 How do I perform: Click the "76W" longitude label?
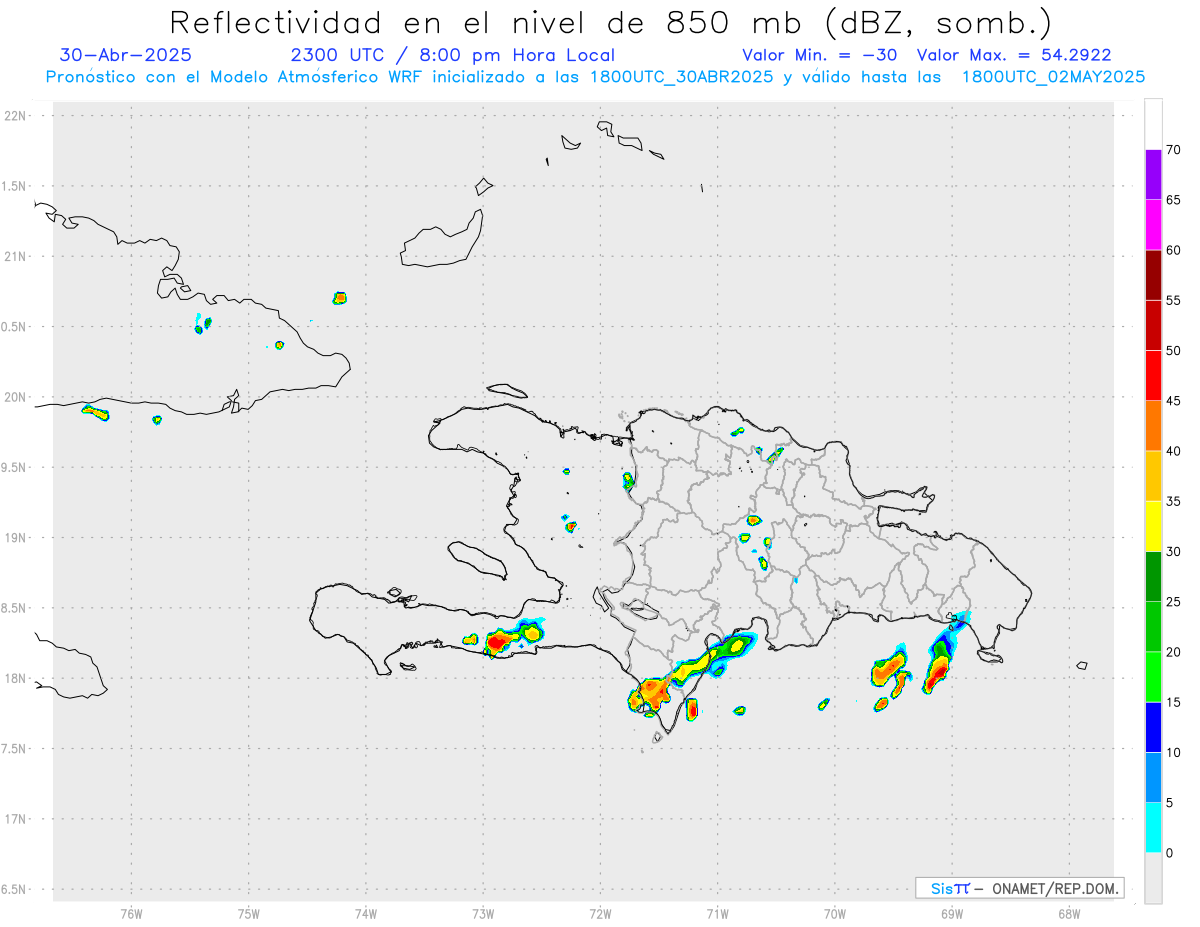131,914
